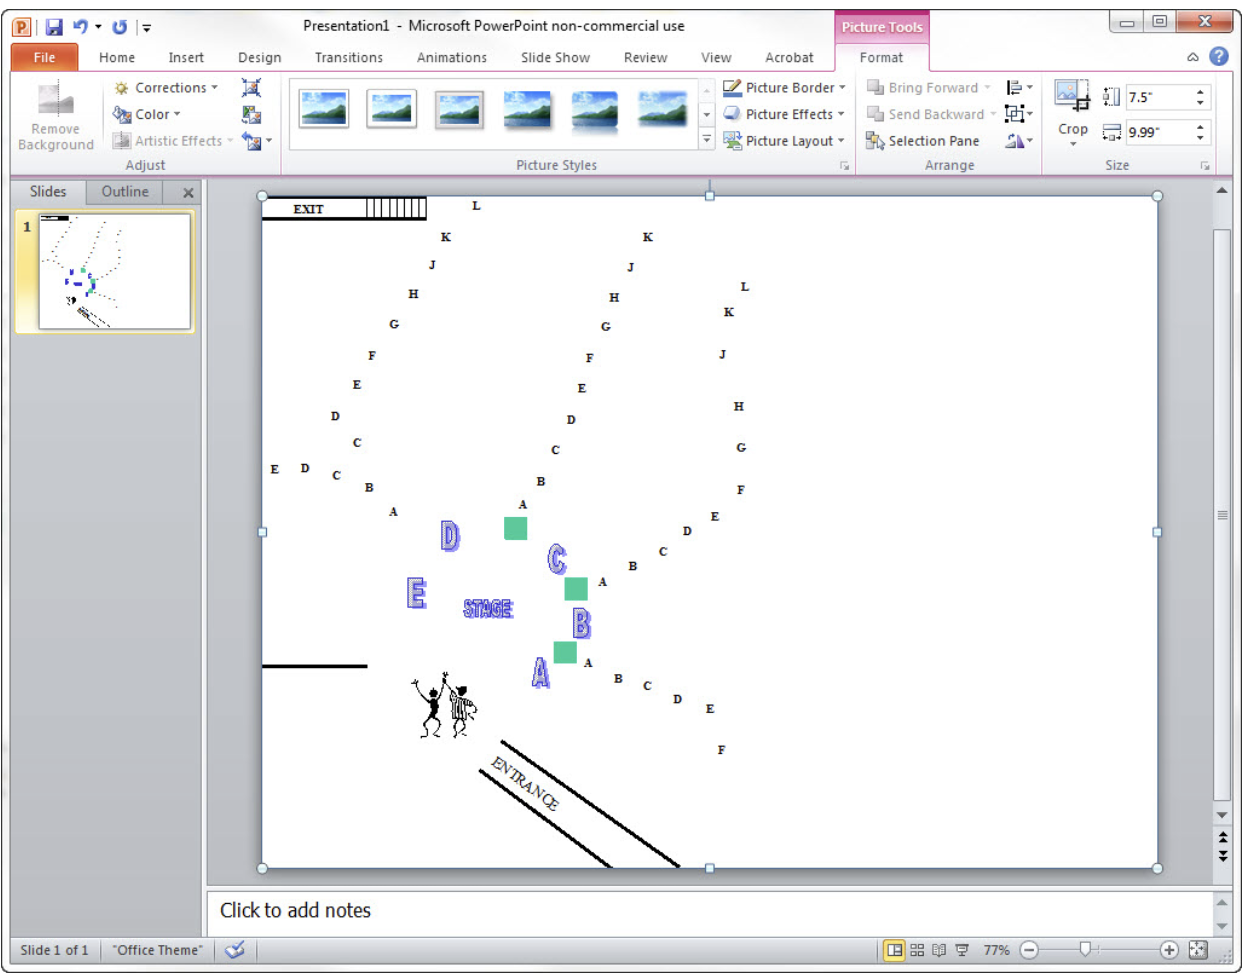The image size is (1246, 976).
Task: Click the Compress Pictures icon
Action: pyautogui.click(x=252, y=88)
